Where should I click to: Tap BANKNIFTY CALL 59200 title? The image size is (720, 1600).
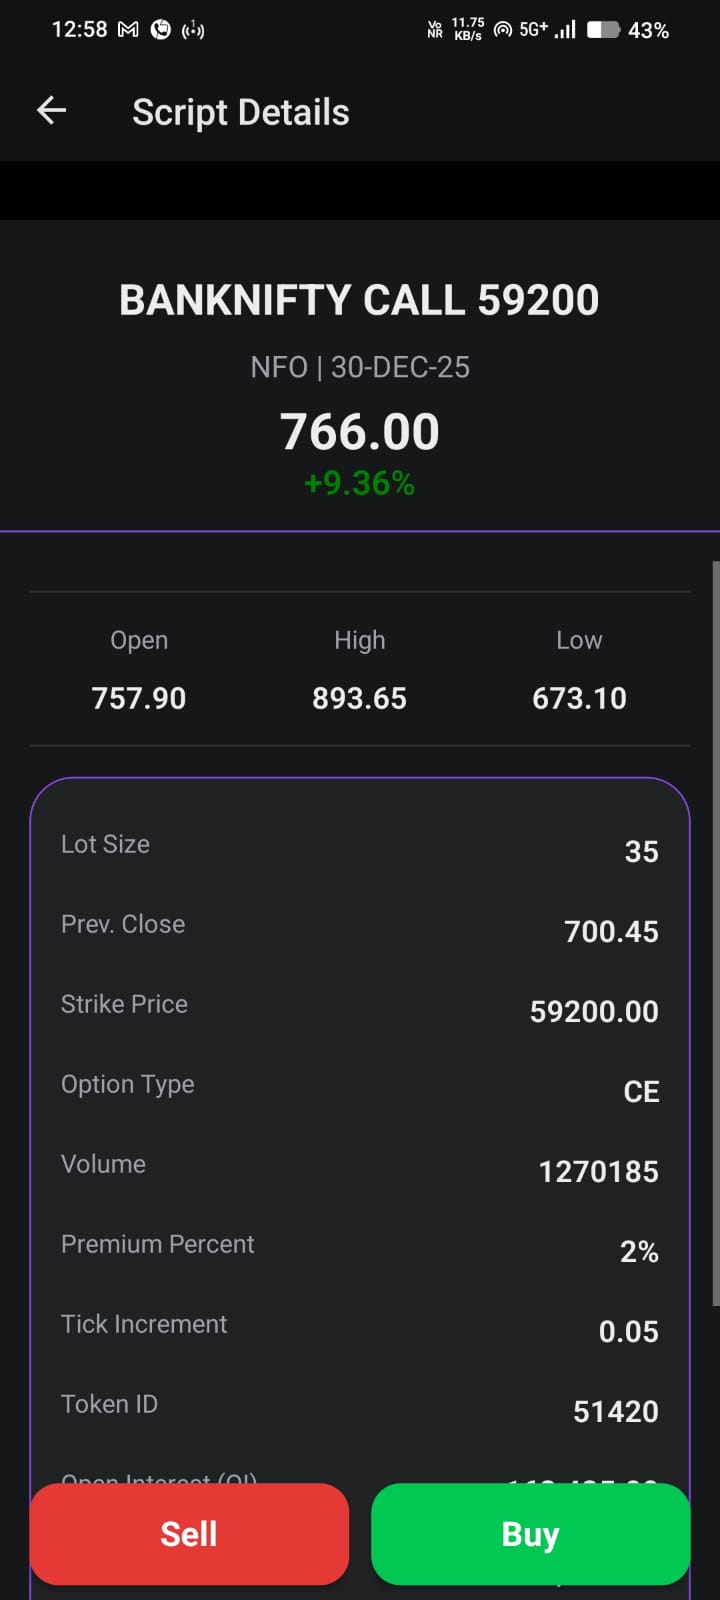pyautogui.click(x=359, y=300)
